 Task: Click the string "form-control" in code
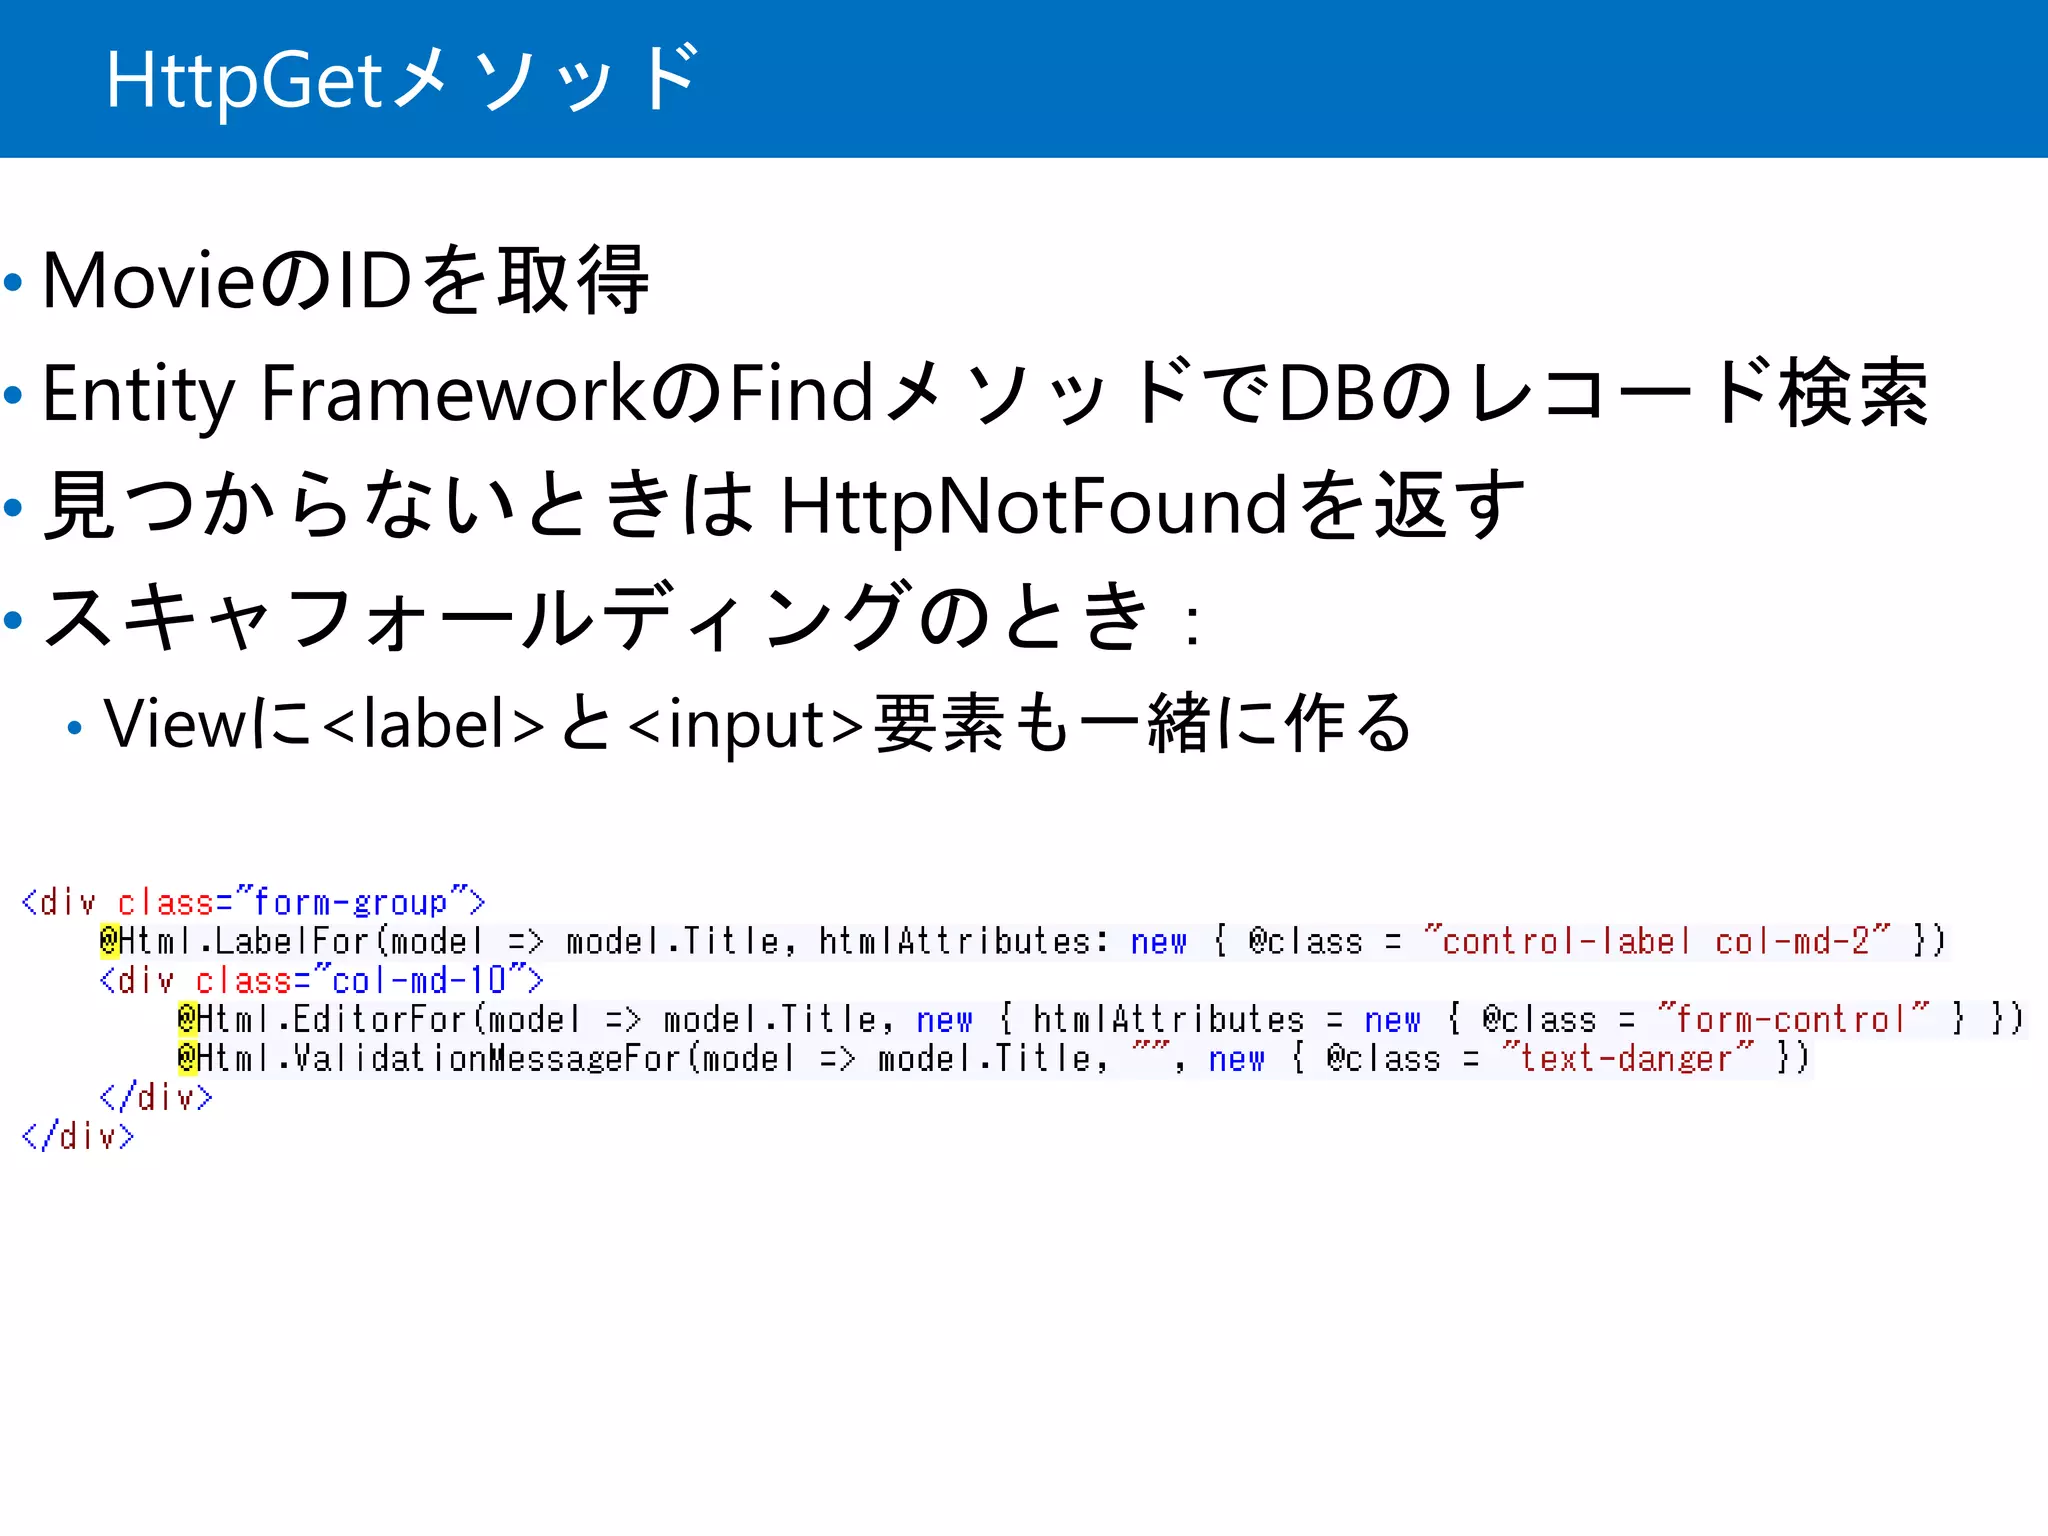coord(1793,1019)
